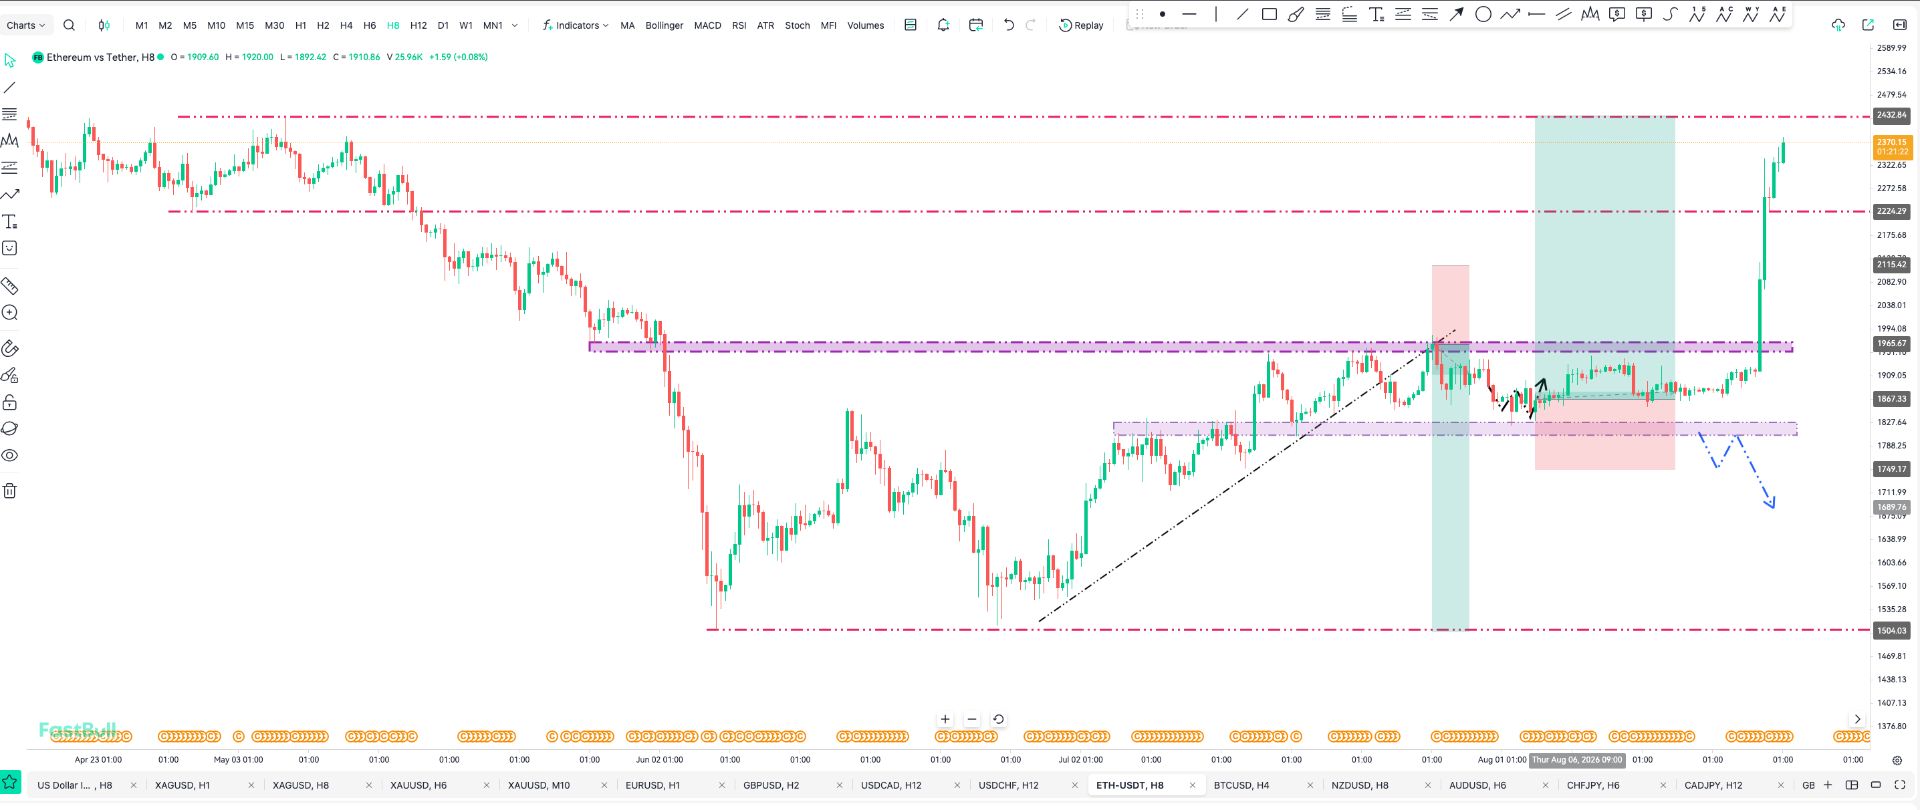Toggle the Bollinger indicator

(x=664, y=26)
